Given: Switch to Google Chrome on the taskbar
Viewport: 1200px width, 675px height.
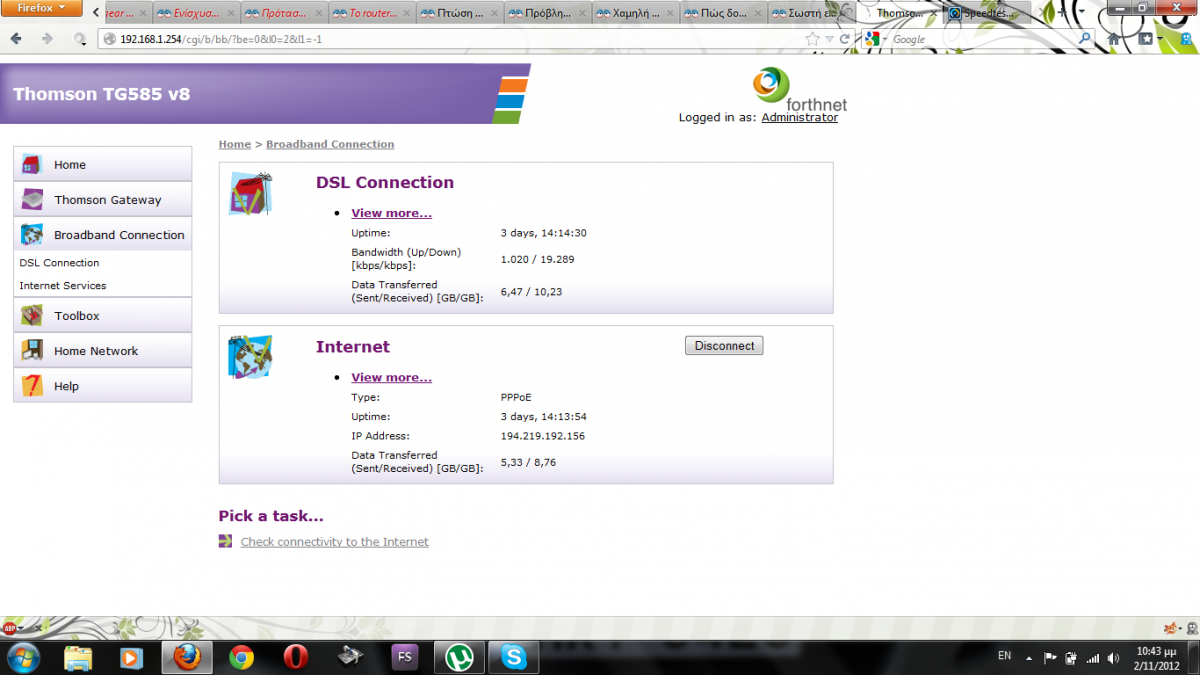Looking at the screenshot, I should pos(241,657).
